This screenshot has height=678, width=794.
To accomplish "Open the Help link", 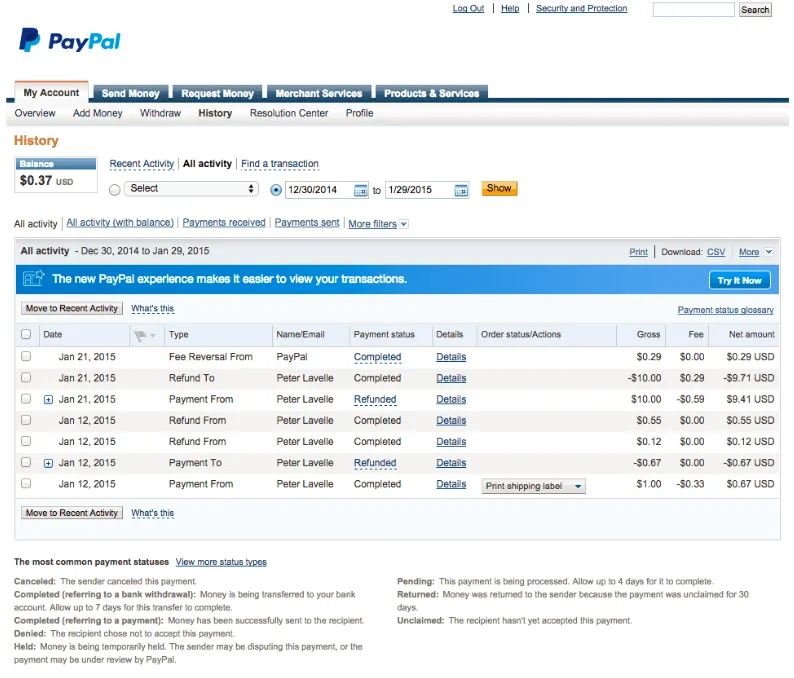I will click(510, 8).
